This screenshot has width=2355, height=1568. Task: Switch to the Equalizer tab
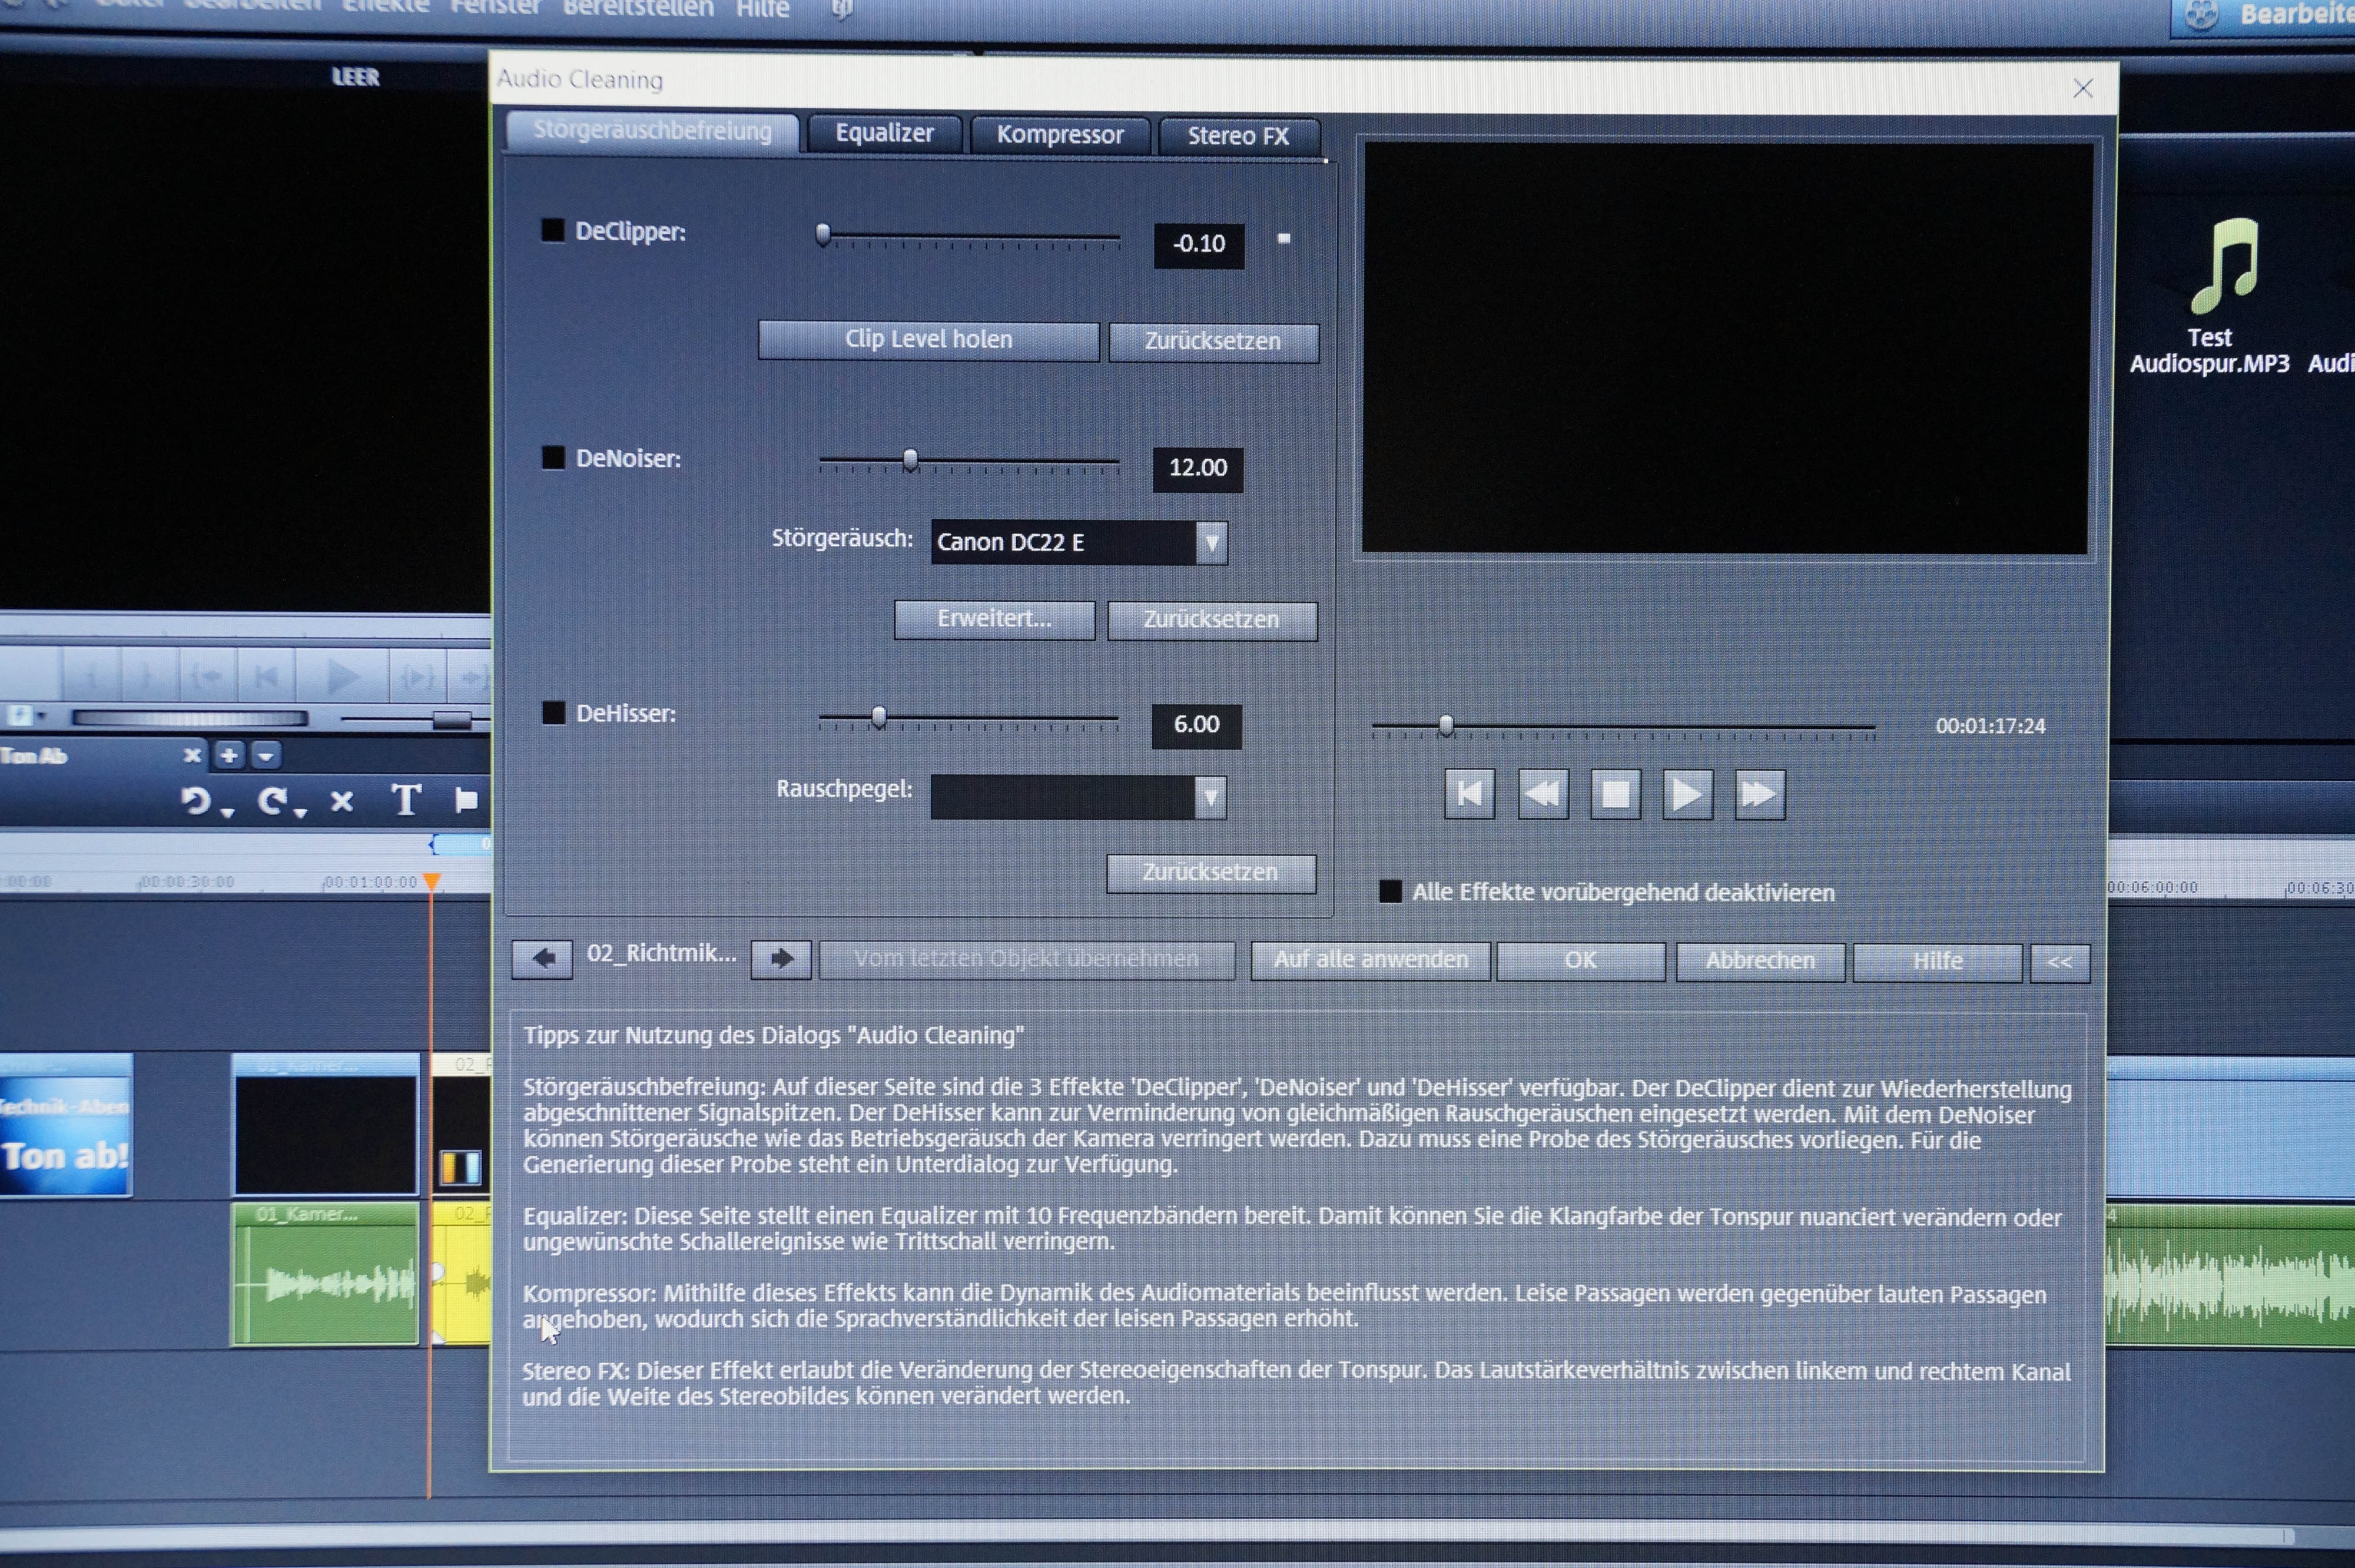(884, 134)
